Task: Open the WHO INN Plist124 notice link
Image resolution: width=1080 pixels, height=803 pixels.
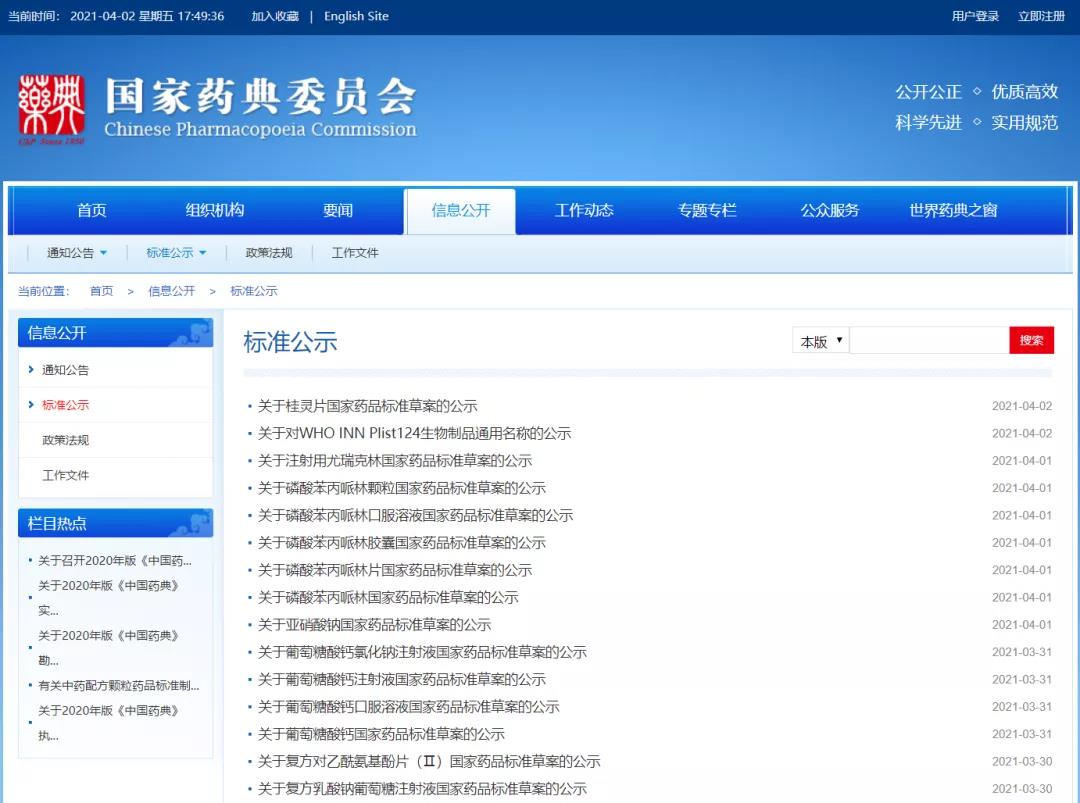Action: [414, 434]
